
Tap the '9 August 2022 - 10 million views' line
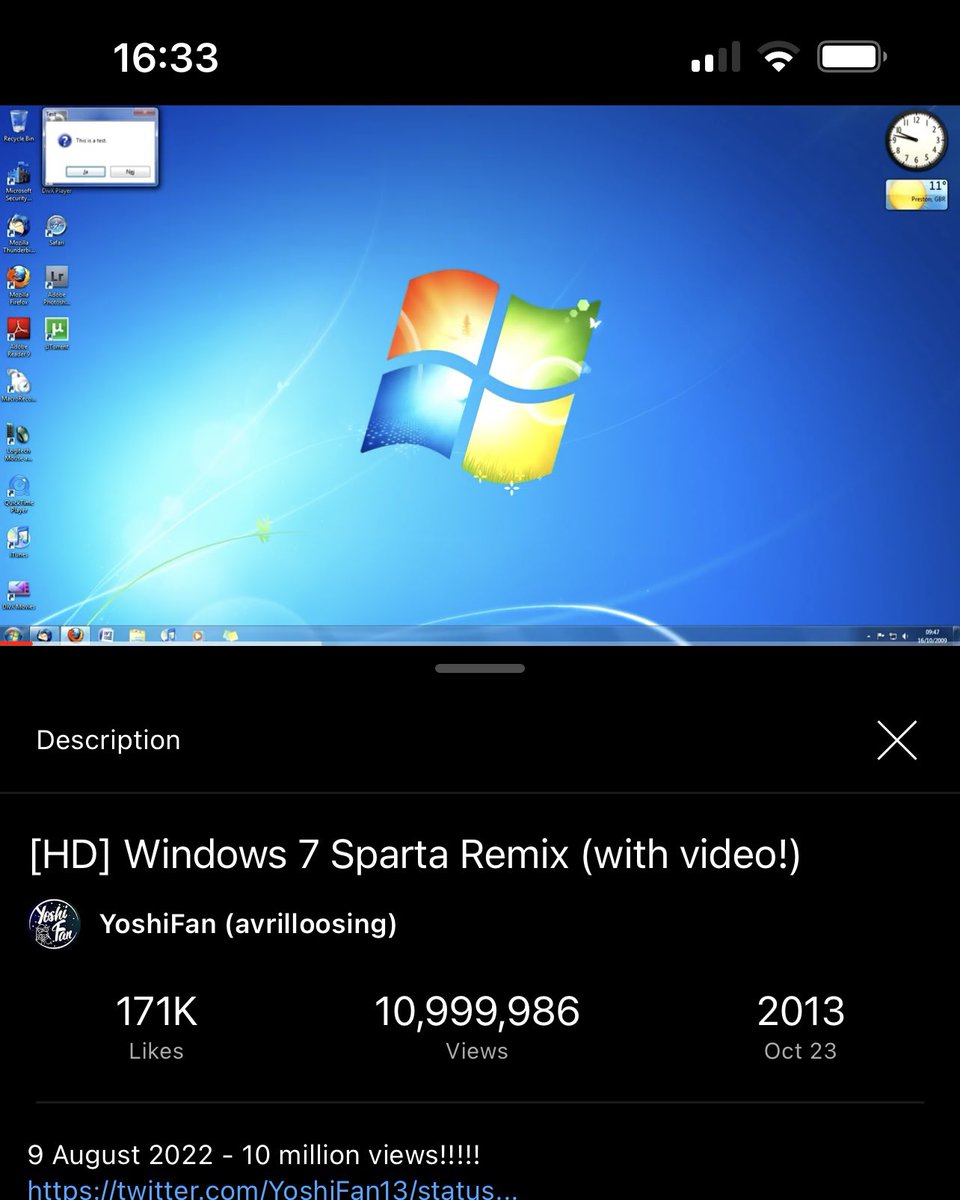coord(254,1155)
